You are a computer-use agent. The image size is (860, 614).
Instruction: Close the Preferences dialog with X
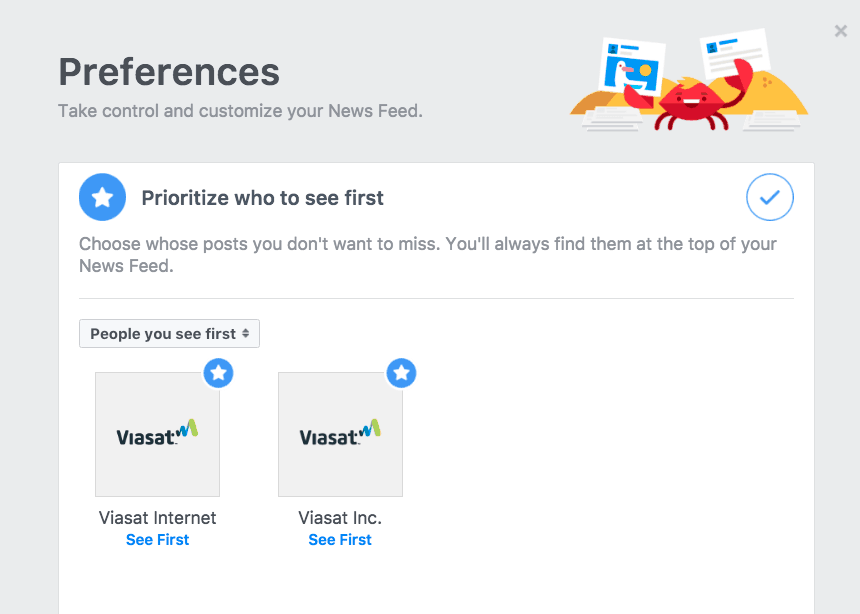[841, 31]
